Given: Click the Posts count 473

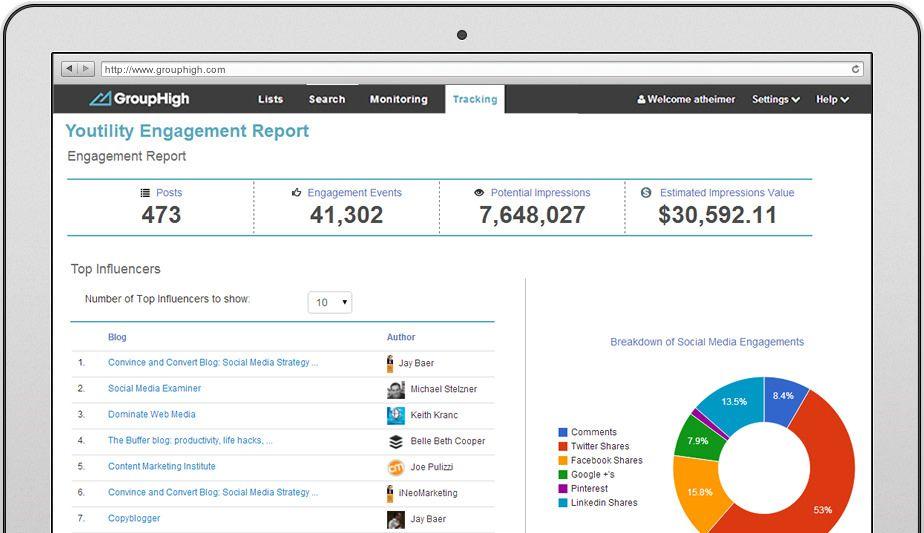Looking at the screenshot, I should [161, 215].
